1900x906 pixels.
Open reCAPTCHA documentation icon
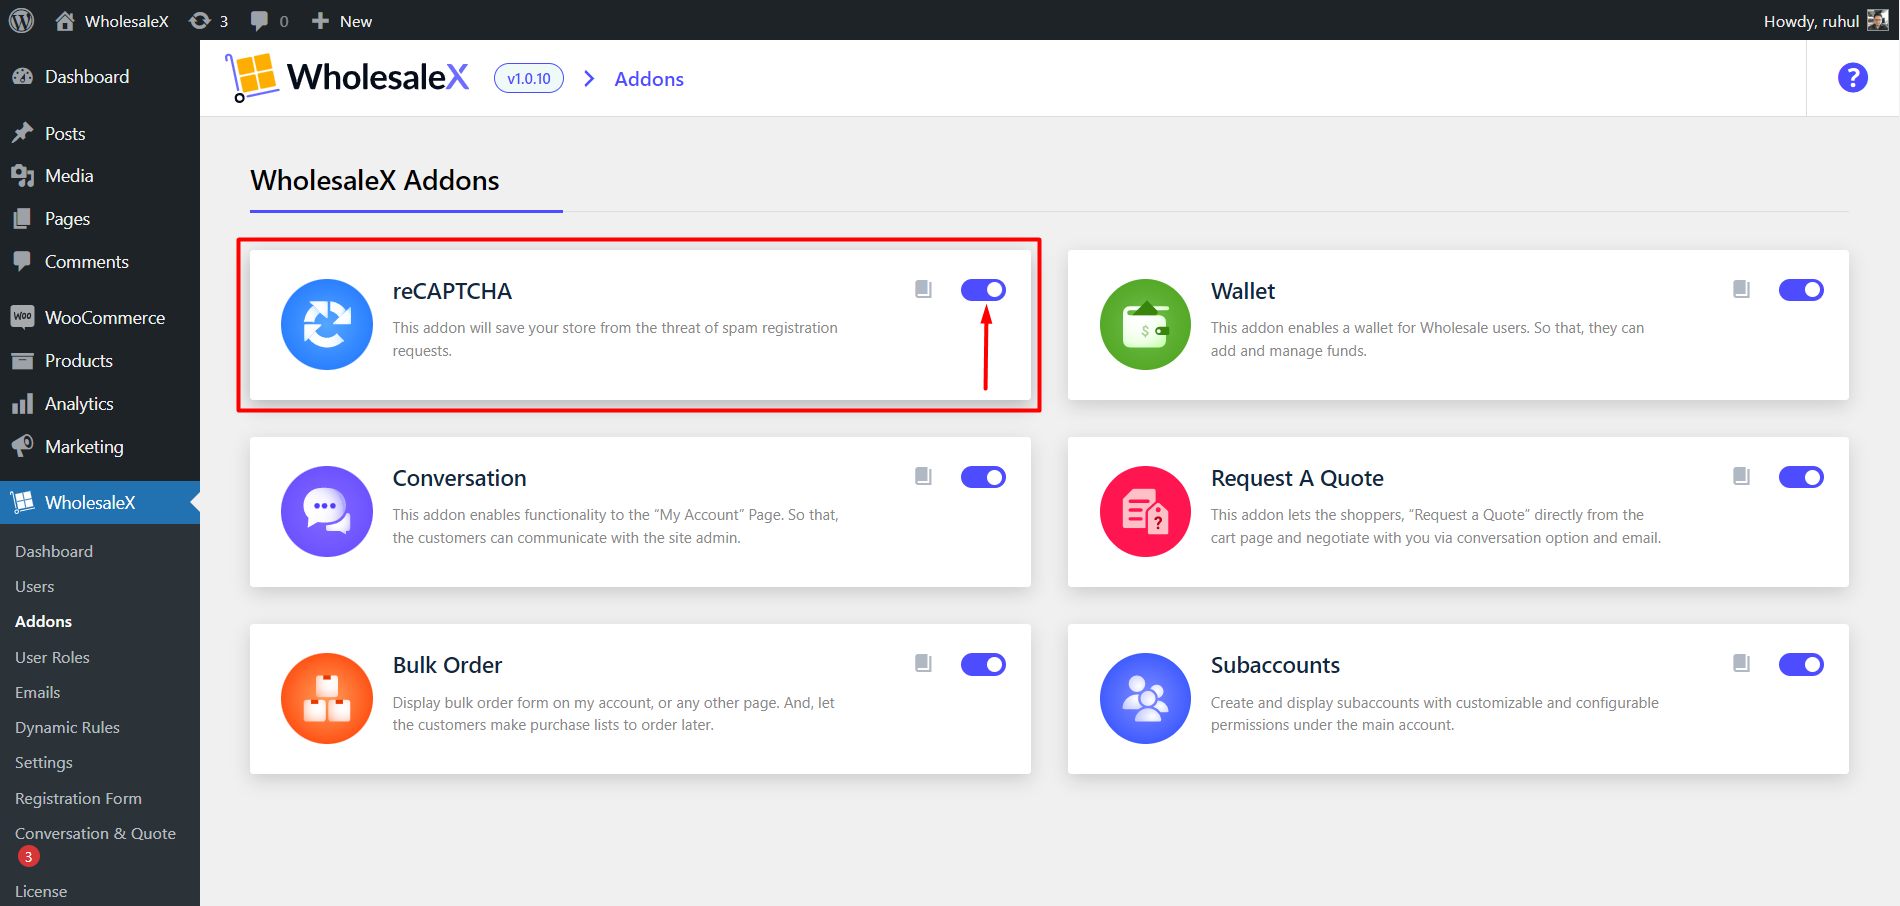(x=923, y=289)
